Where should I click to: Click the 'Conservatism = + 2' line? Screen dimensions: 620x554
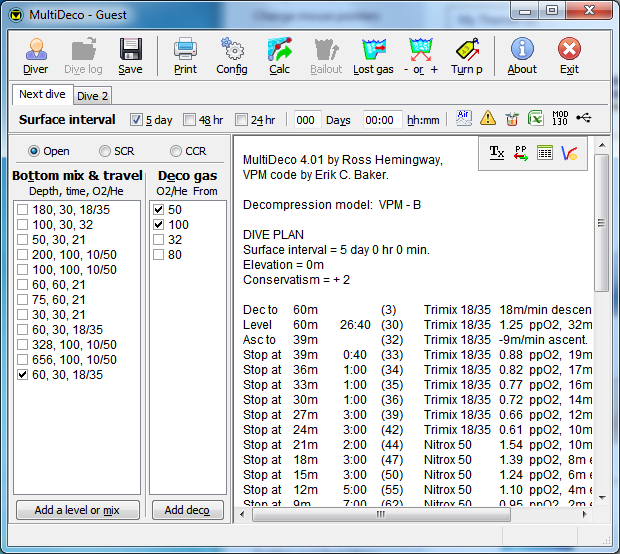click(x=296, y=280)
